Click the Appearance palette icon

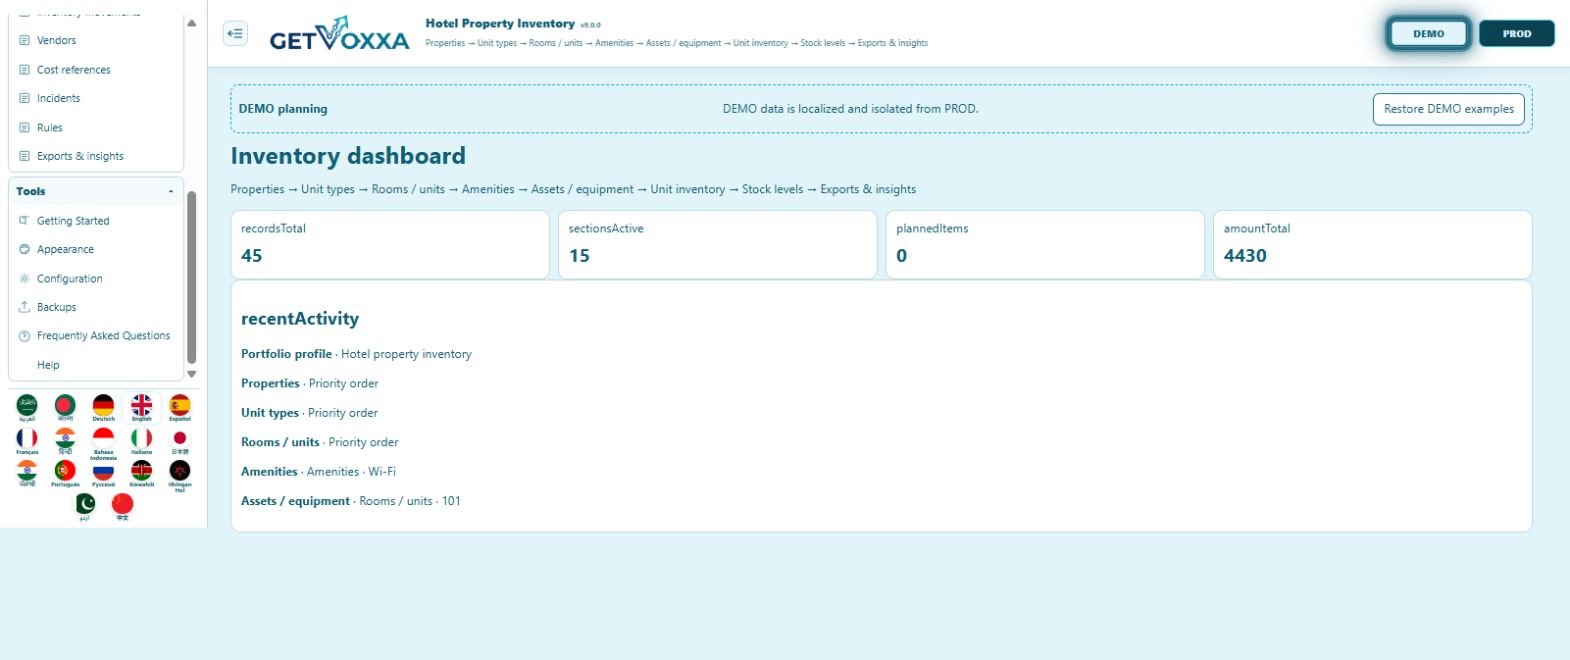[24, 249]
